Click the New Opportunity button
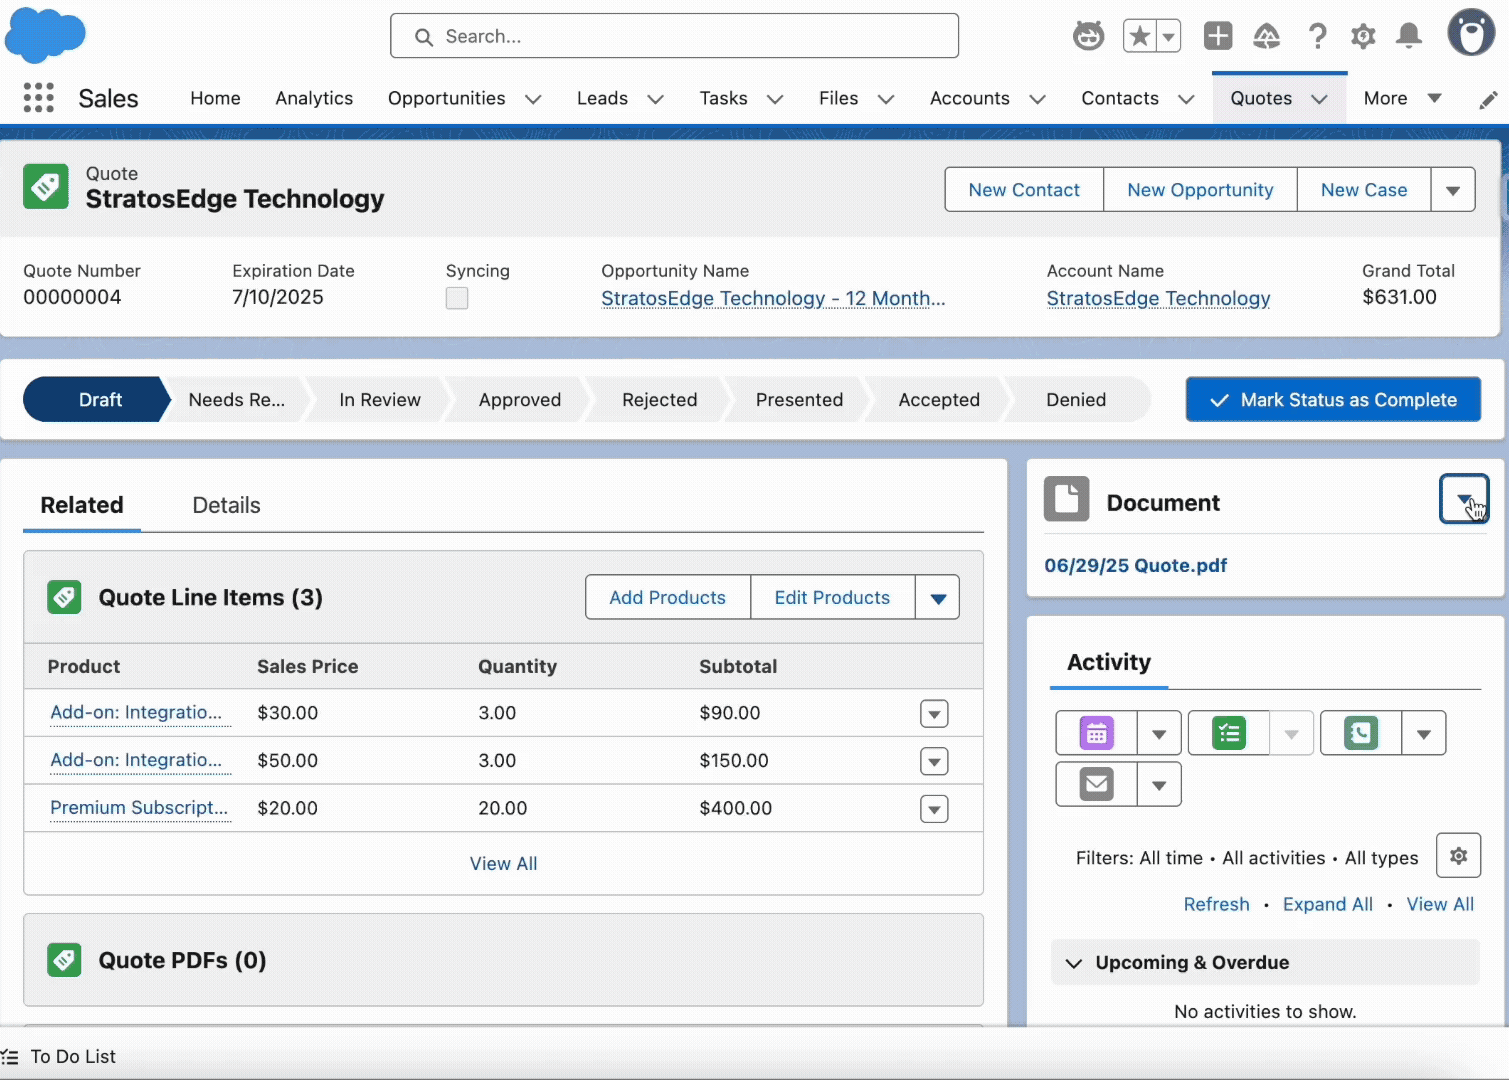1509x1080 pixels. click(1200, 190)
